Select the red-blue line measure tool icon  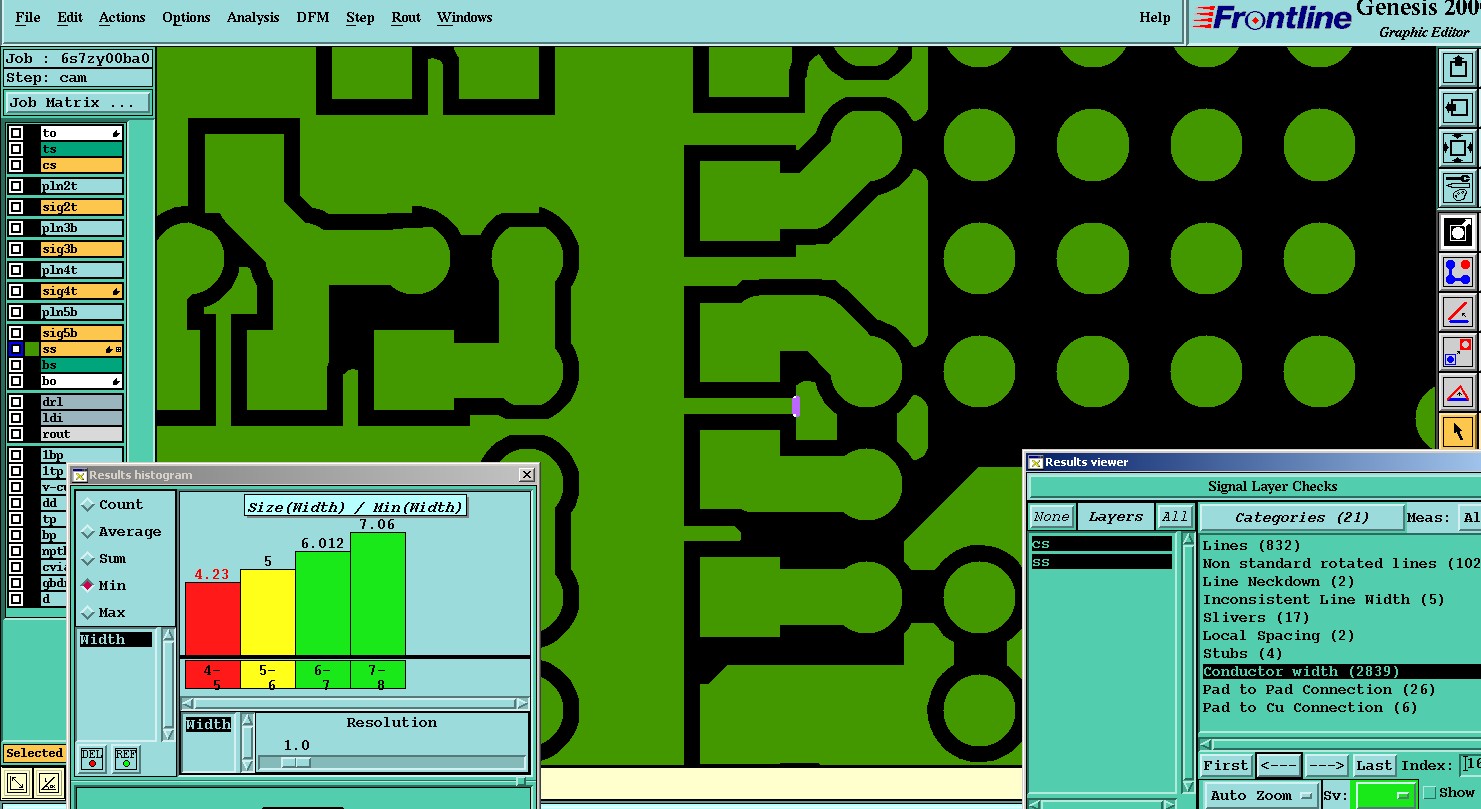click(x=1458, y=312)
